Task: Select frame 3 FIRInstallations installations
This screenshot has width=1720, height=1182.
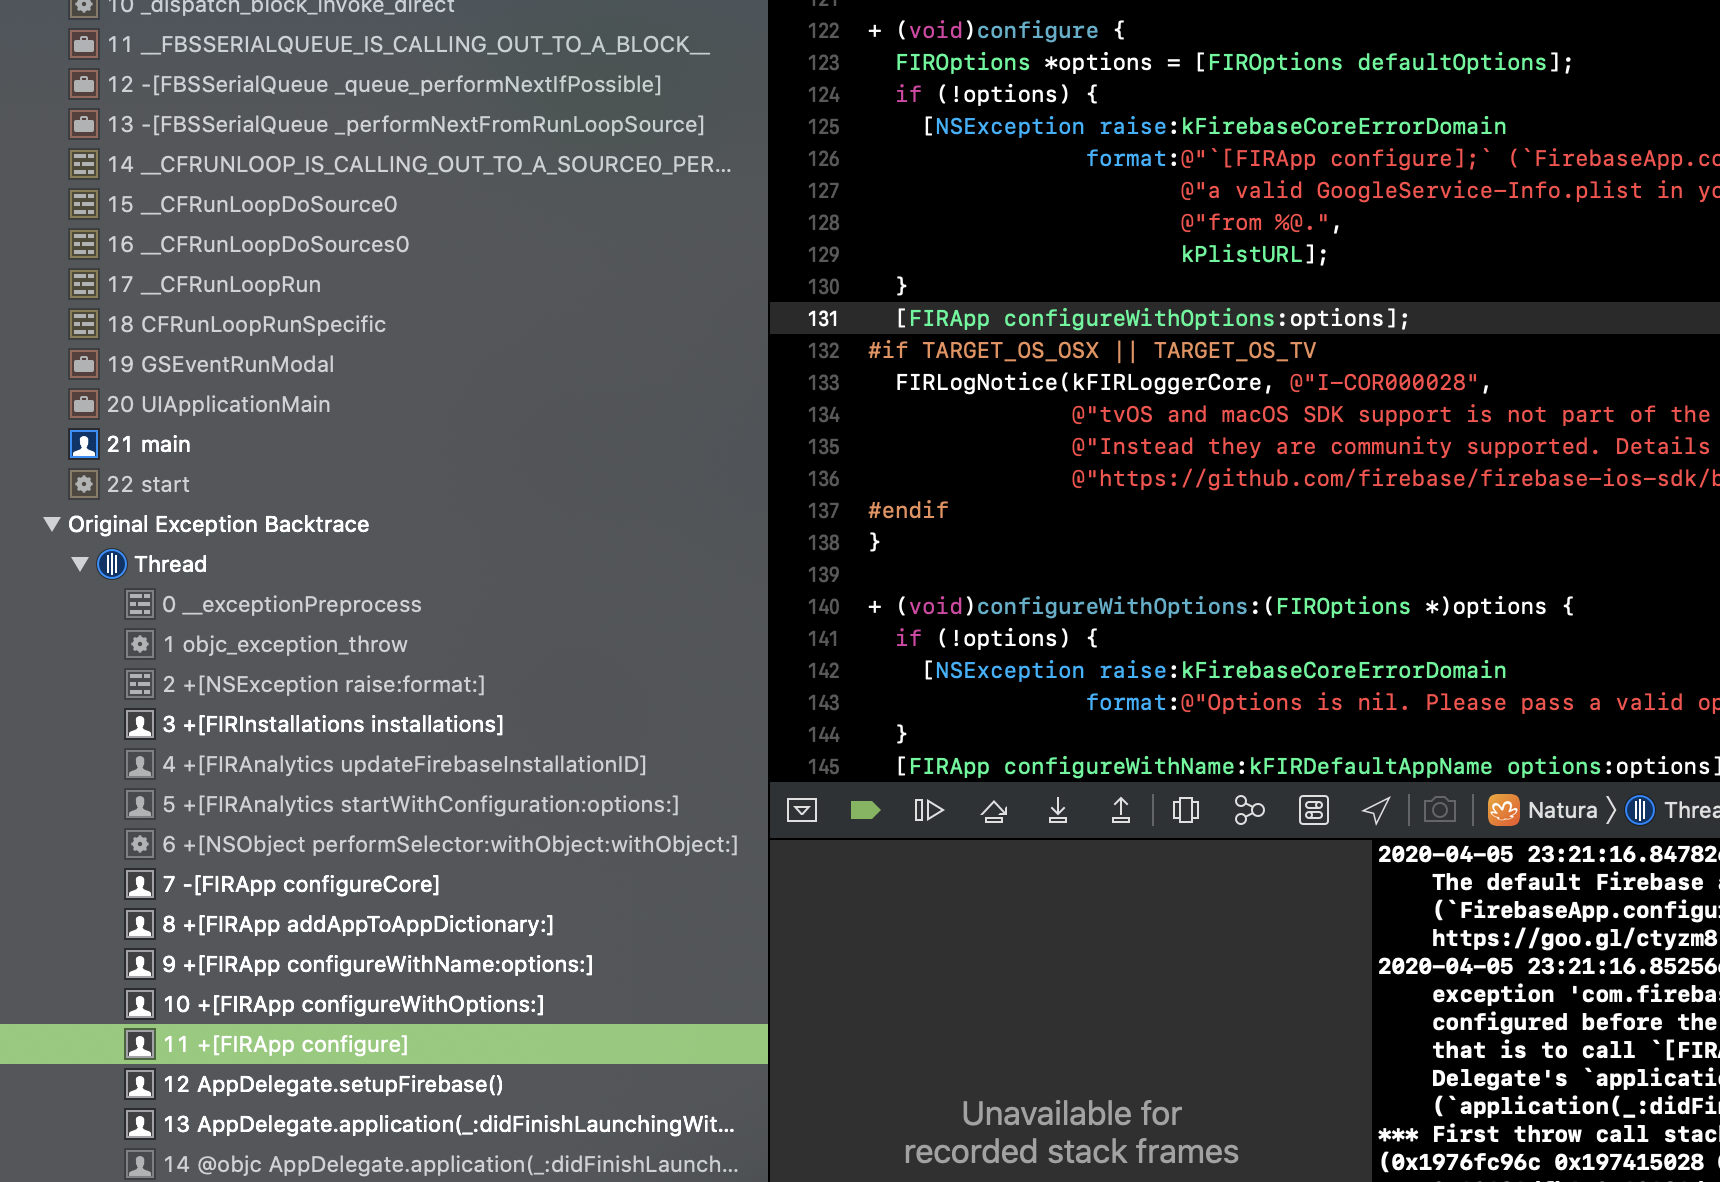Action: [x=384, y=724]
